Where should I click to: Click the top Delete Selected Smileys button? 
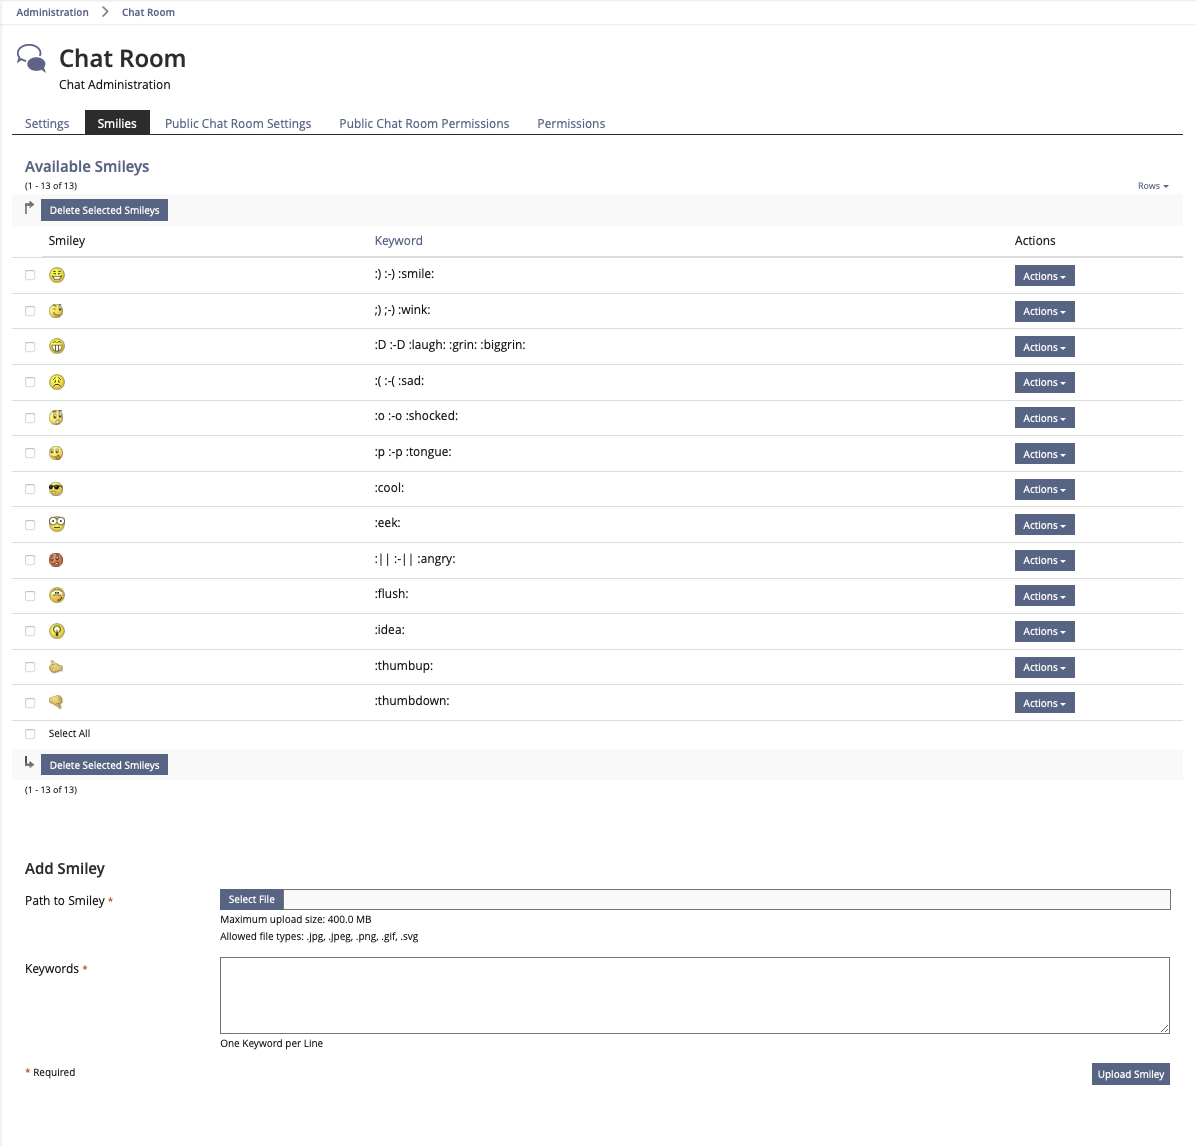coord(104,210)
